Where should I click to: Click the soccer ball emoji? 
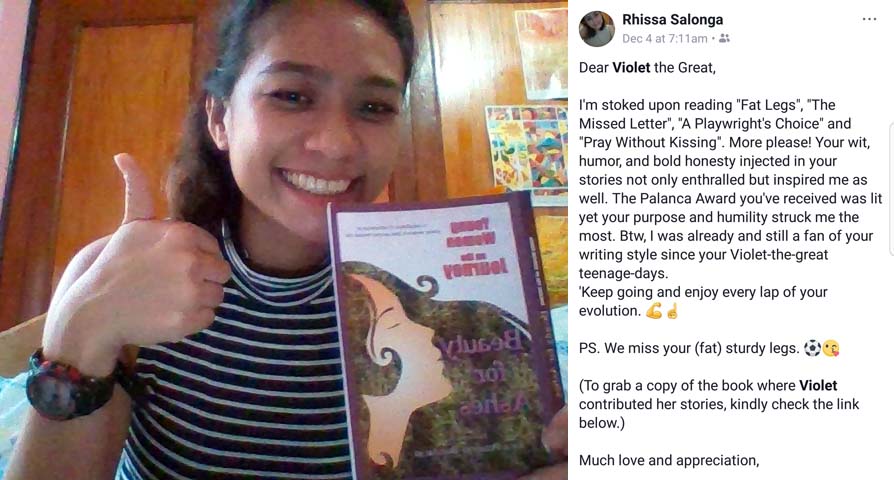pos(812,348)
